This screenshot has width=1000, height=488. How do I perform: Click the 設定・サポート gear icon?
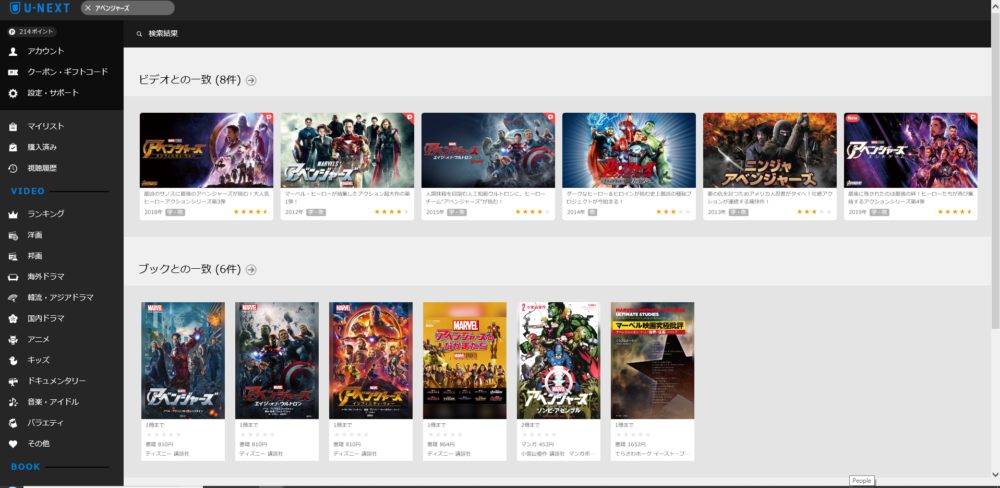[13, 93]
